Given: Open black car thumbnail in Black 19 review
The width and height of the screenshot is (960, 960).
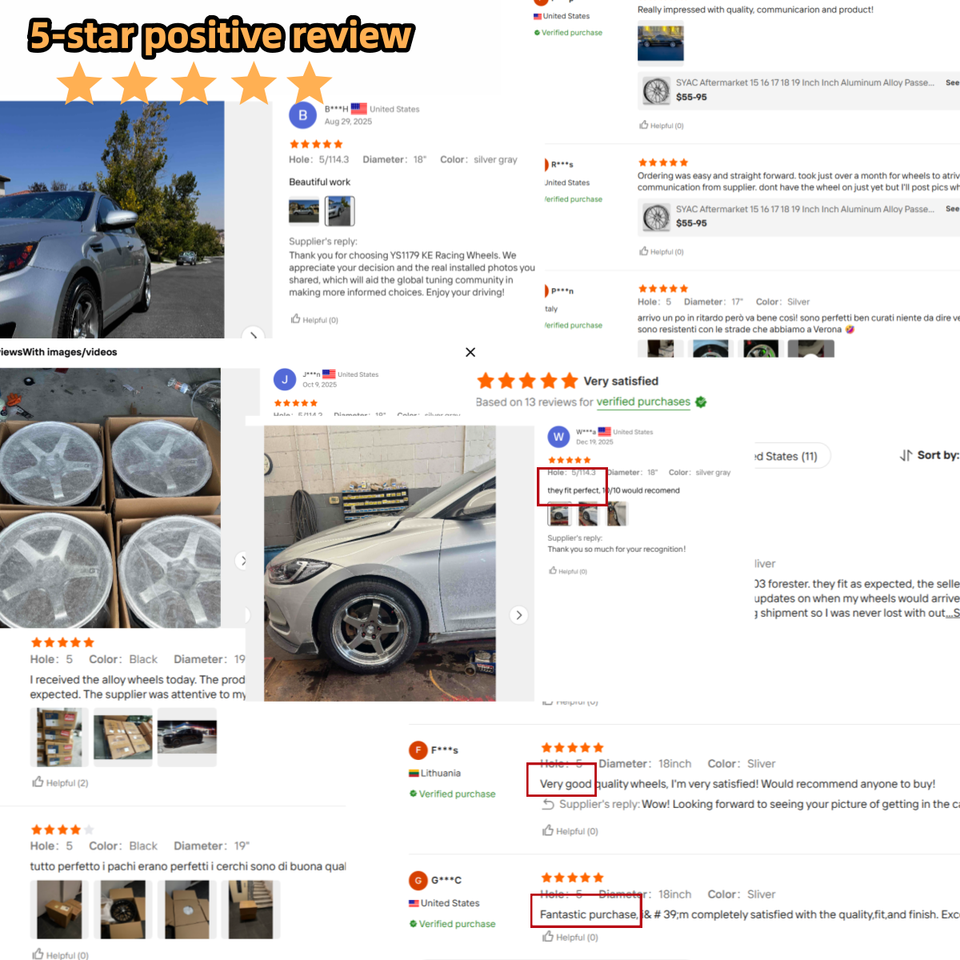Looking at the screenshot, I should (187, 737).
